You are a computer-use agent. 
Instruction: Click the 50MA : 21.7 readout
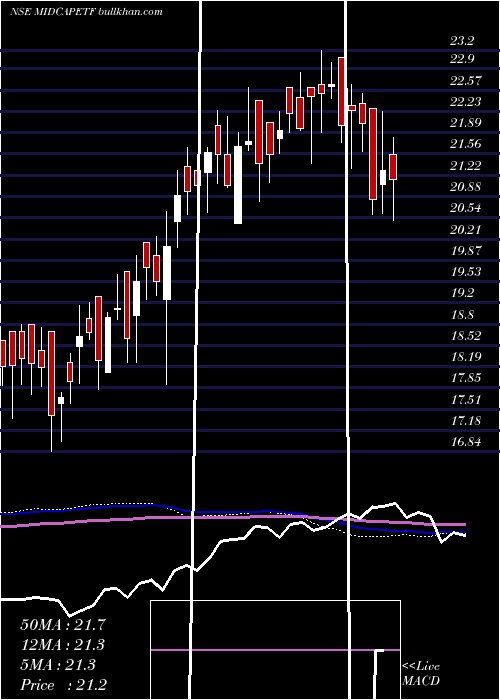tap(63, 625)
